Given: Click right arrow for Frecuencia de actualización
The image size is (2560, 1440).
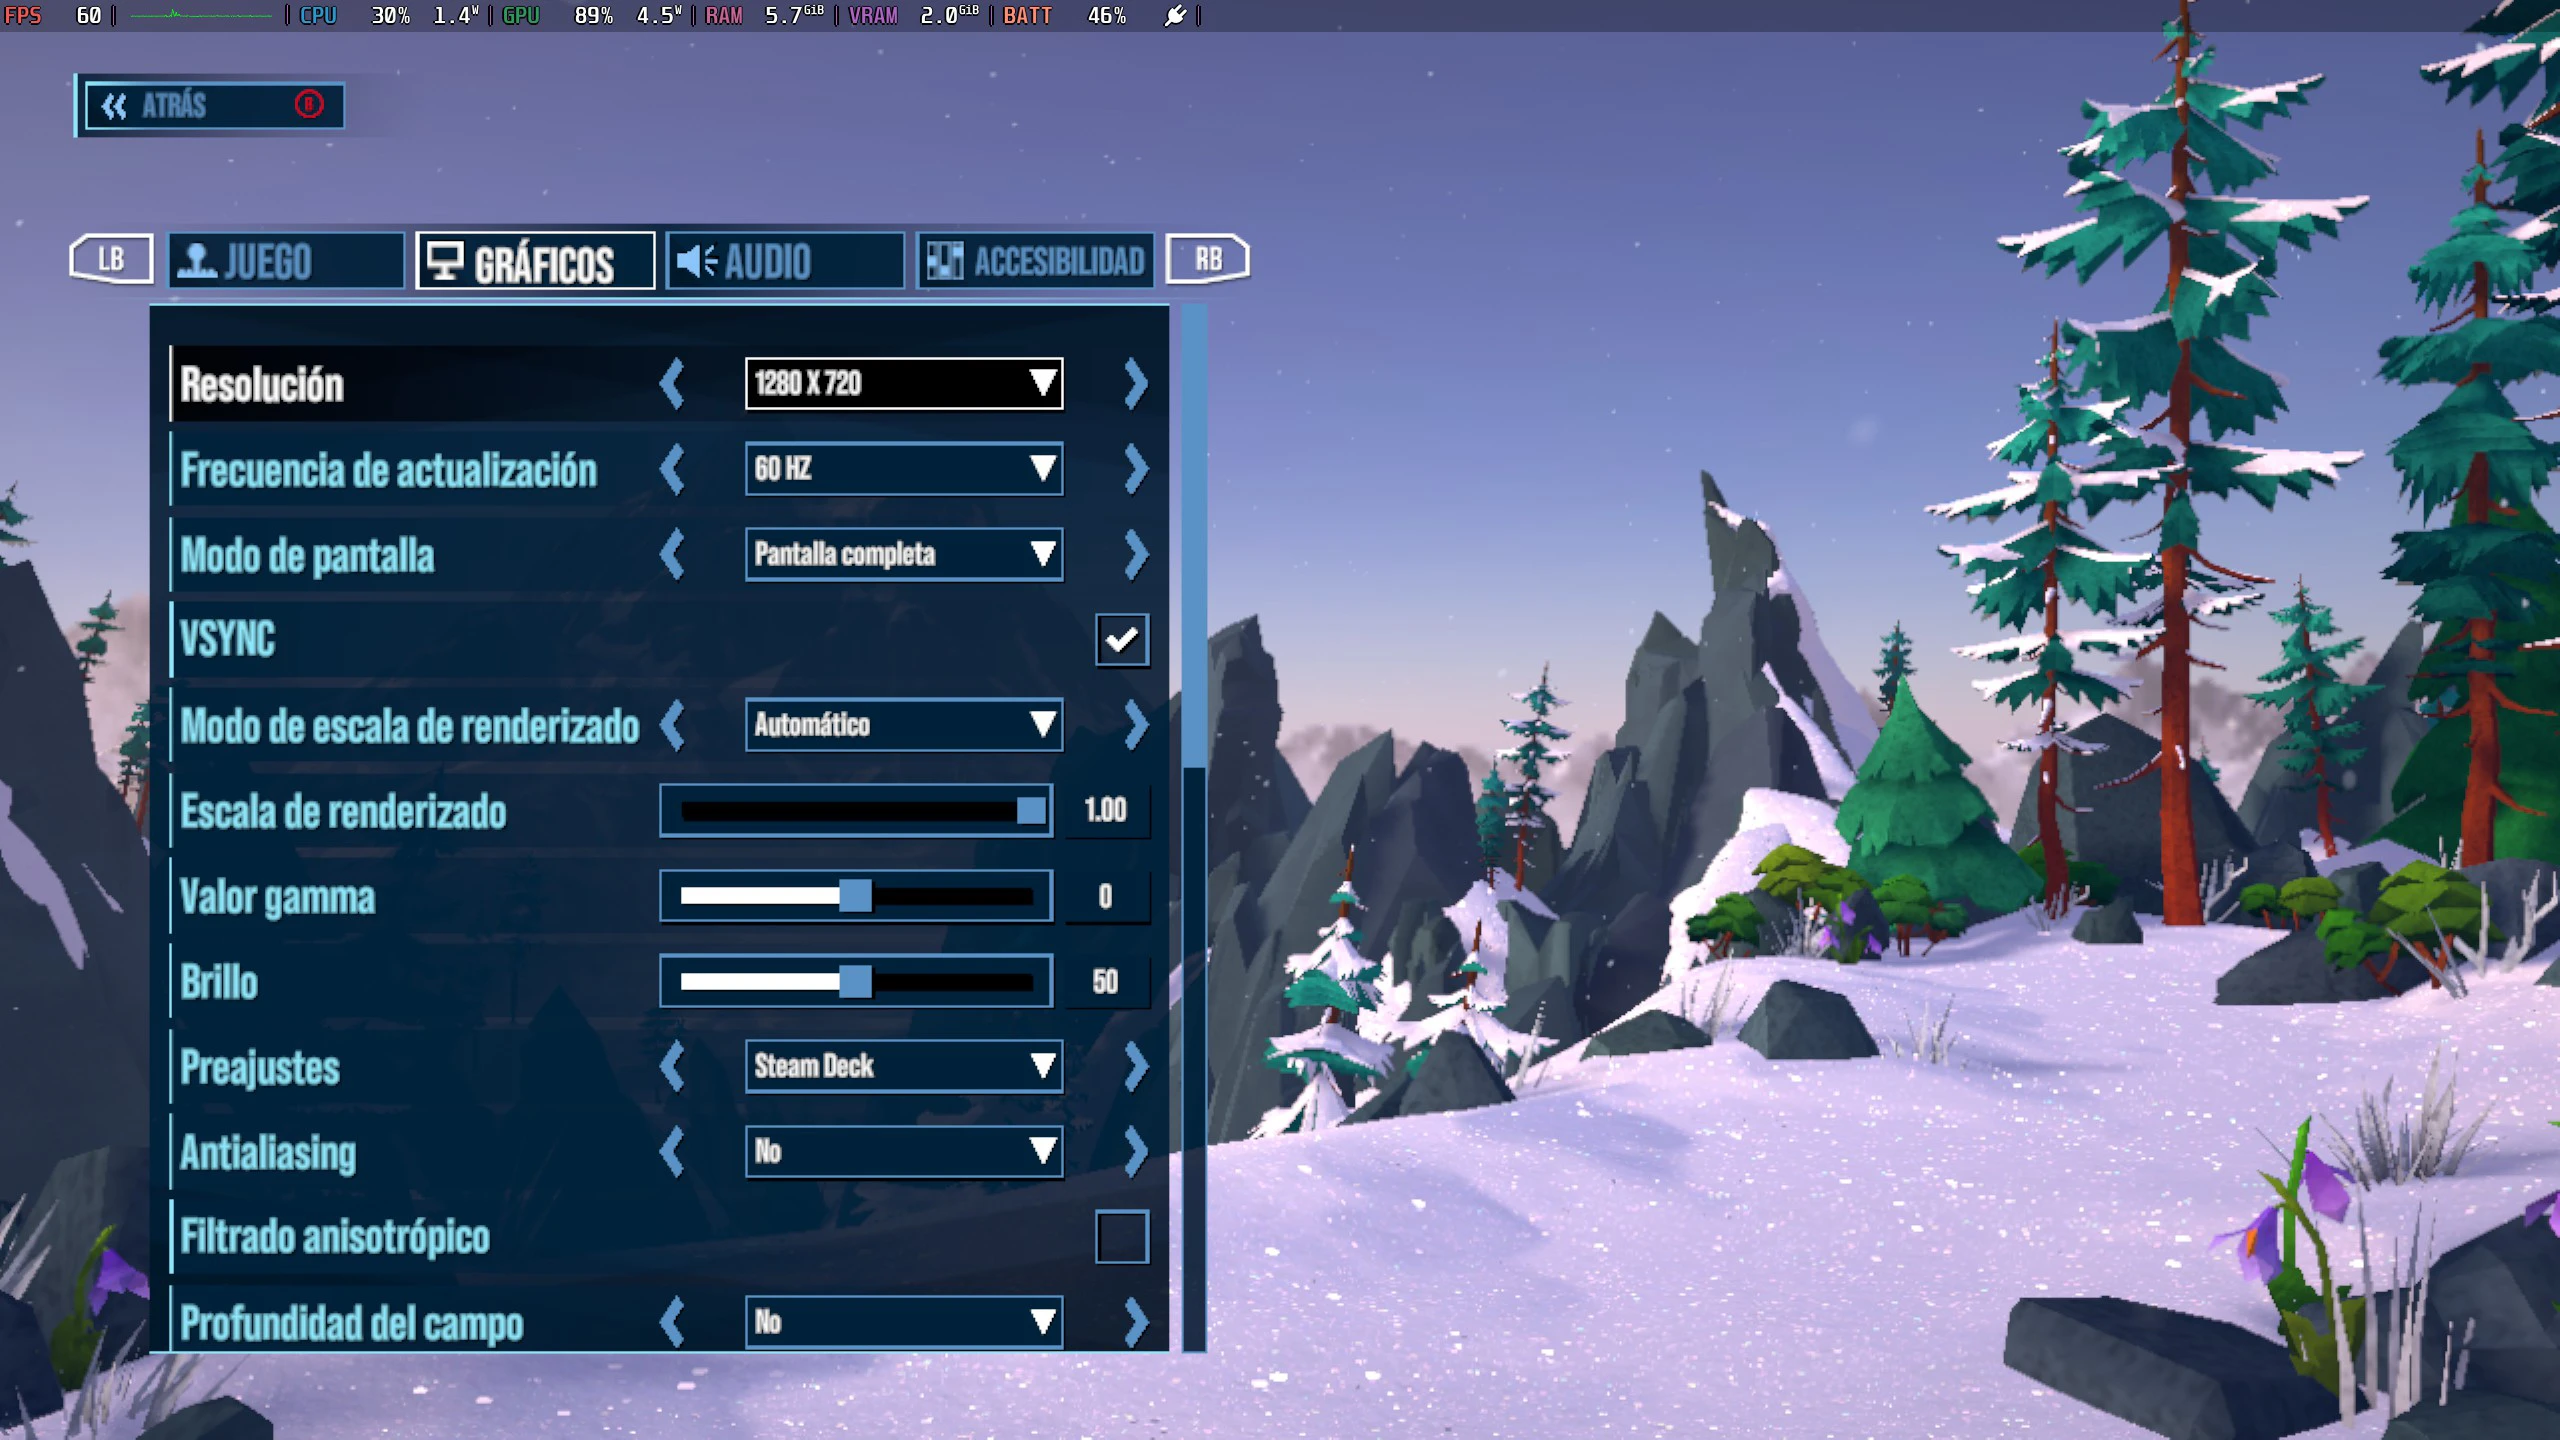Looking at the screenshot, I should (x=1135, y=469).
